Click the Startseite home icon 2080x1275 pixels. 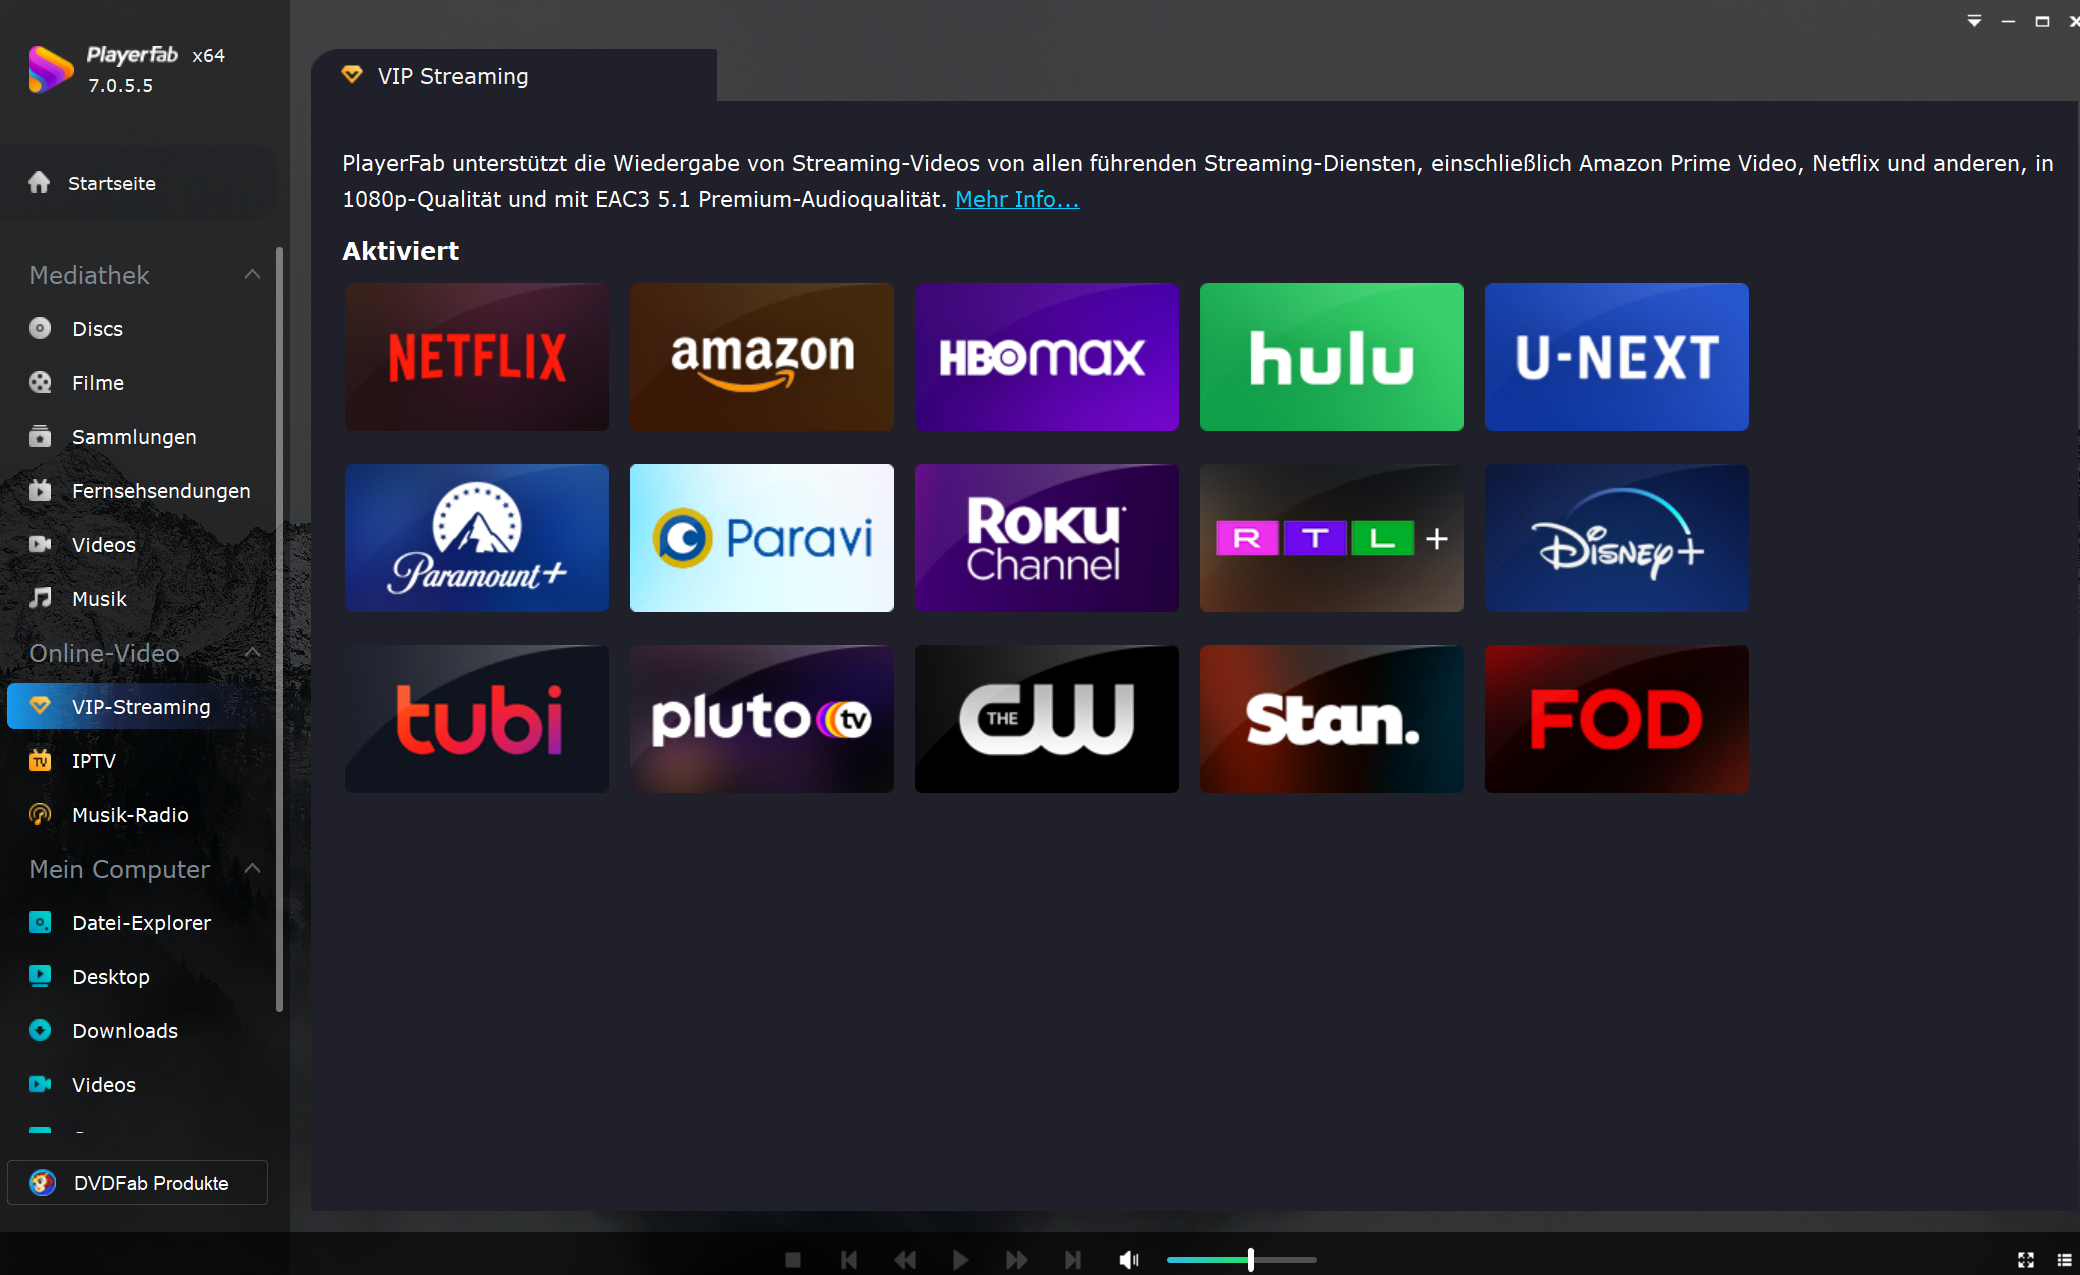pyautogui.click(x=39, y=182)
